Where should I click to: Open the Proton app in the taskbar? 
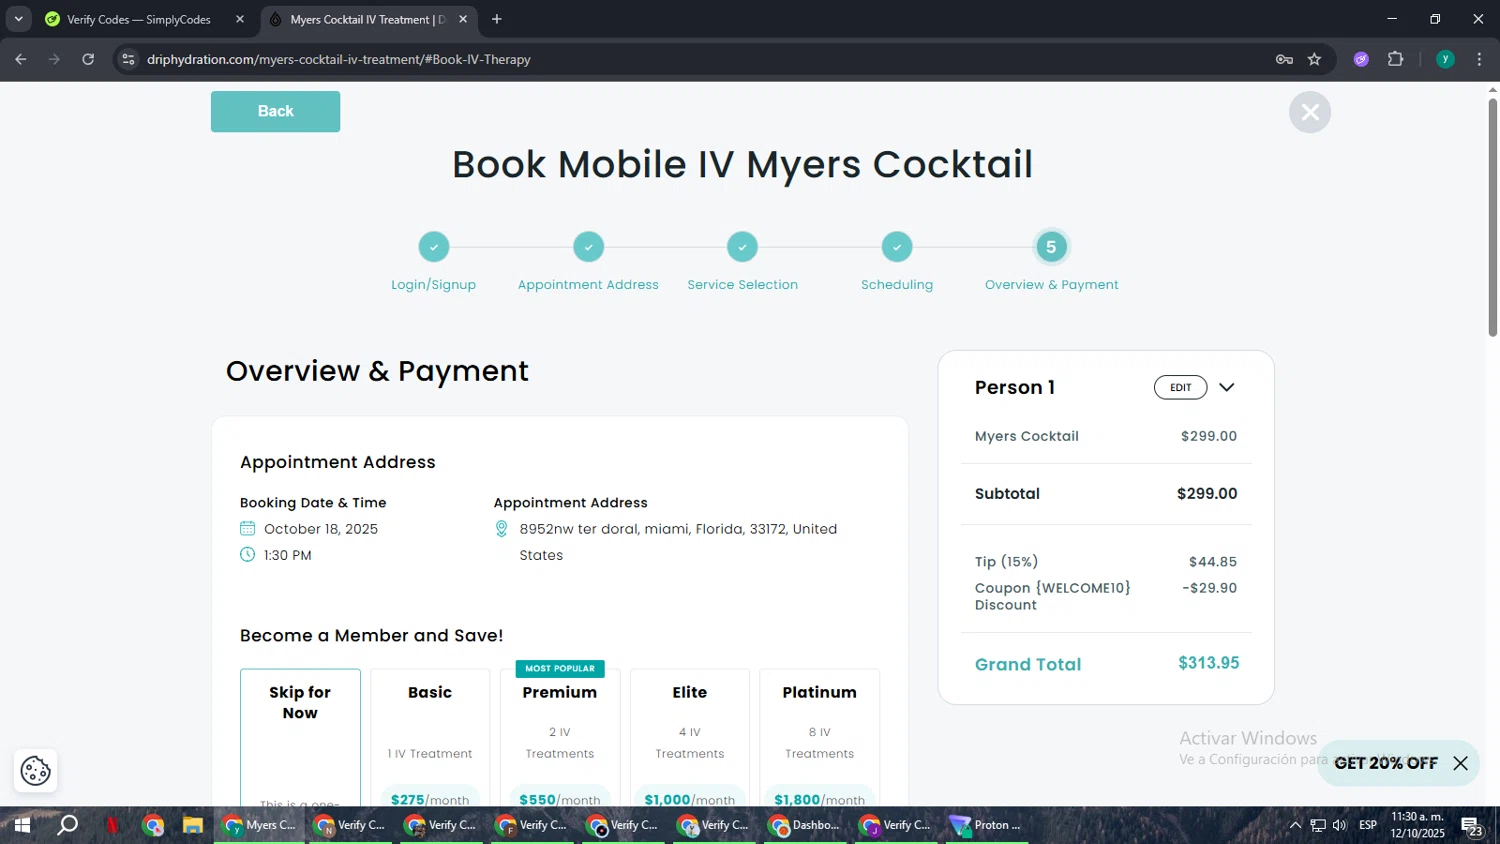(986, 825)
